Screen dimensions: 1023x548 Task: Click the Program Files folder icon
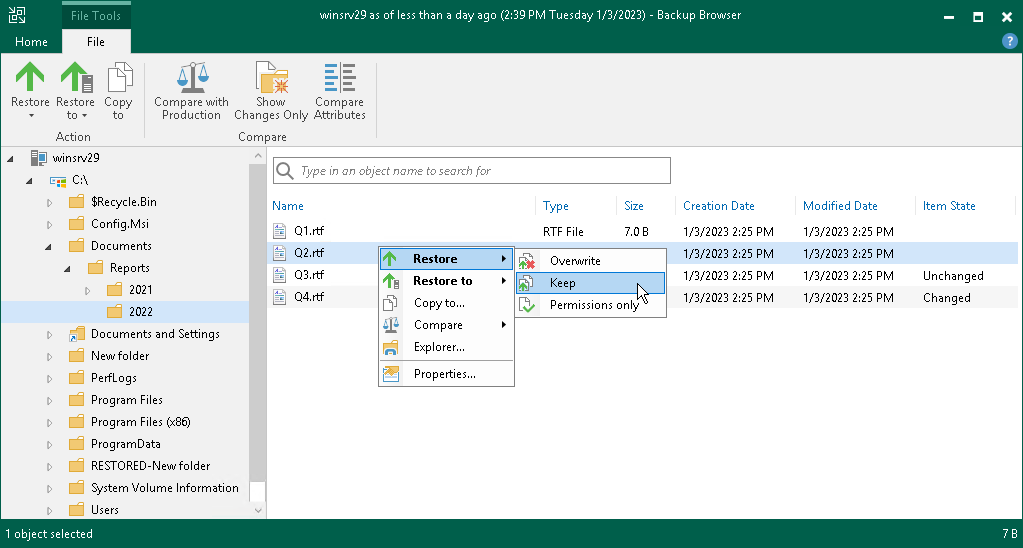76,400
